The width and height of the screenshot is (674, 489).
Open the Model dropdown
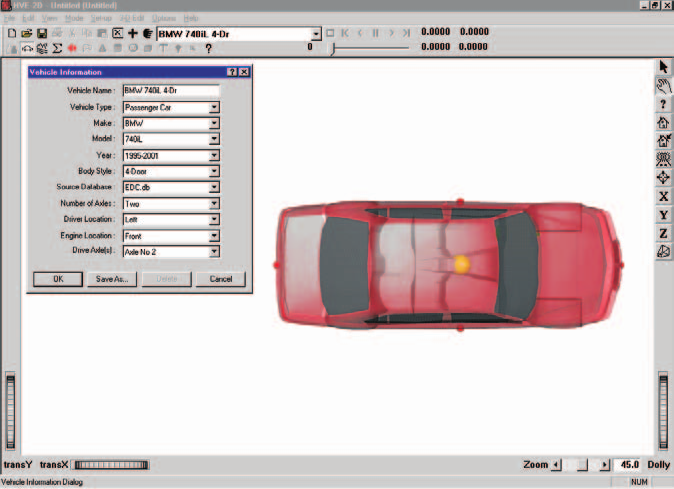coord(214,139)
